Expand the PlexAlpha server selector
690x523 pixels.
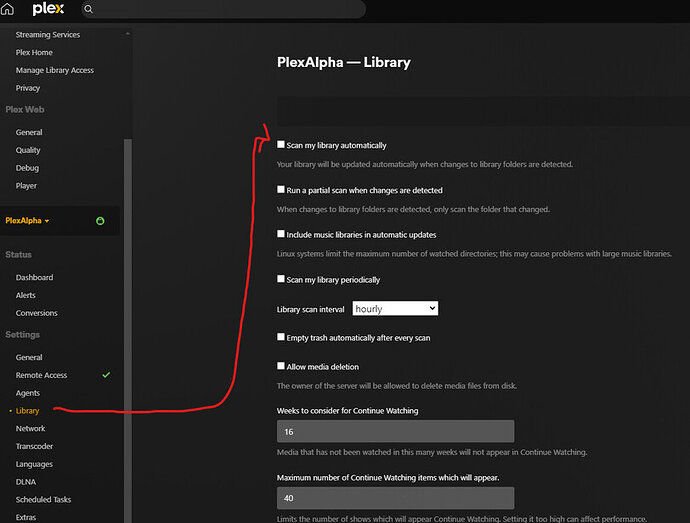click(27, 221)
